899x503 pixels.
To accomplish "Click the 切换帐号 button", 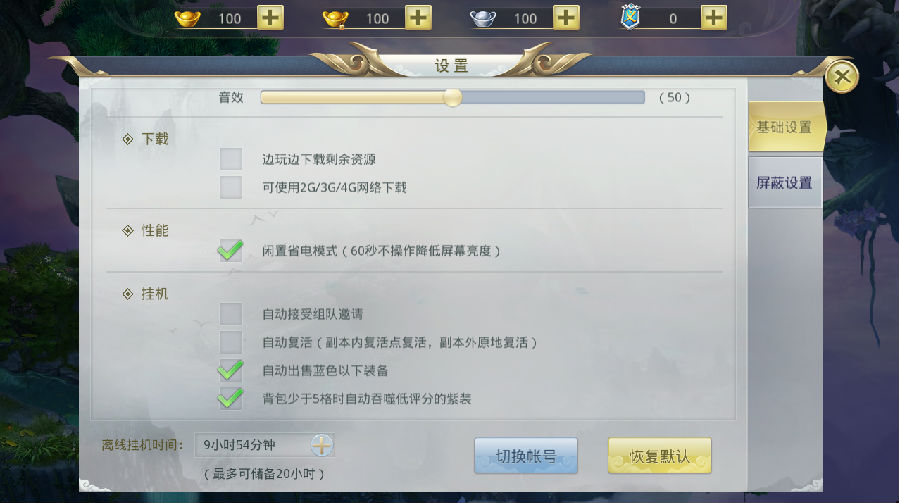I will coord(526,456).
